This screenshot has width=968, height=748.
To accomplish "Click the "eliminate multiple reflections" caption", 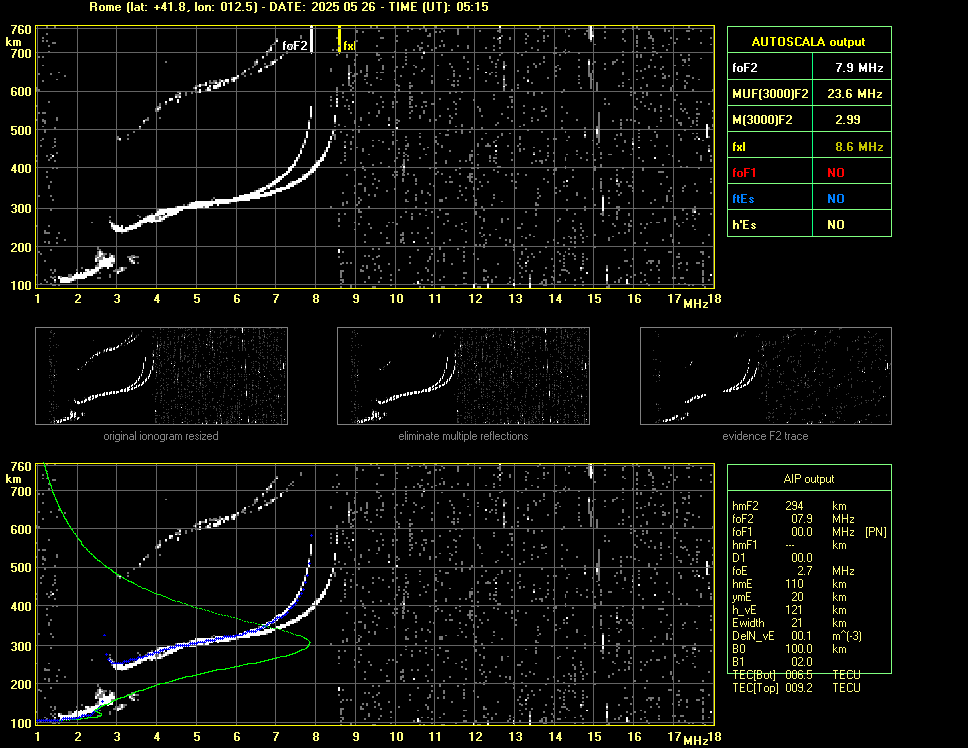I will point(463,436).
